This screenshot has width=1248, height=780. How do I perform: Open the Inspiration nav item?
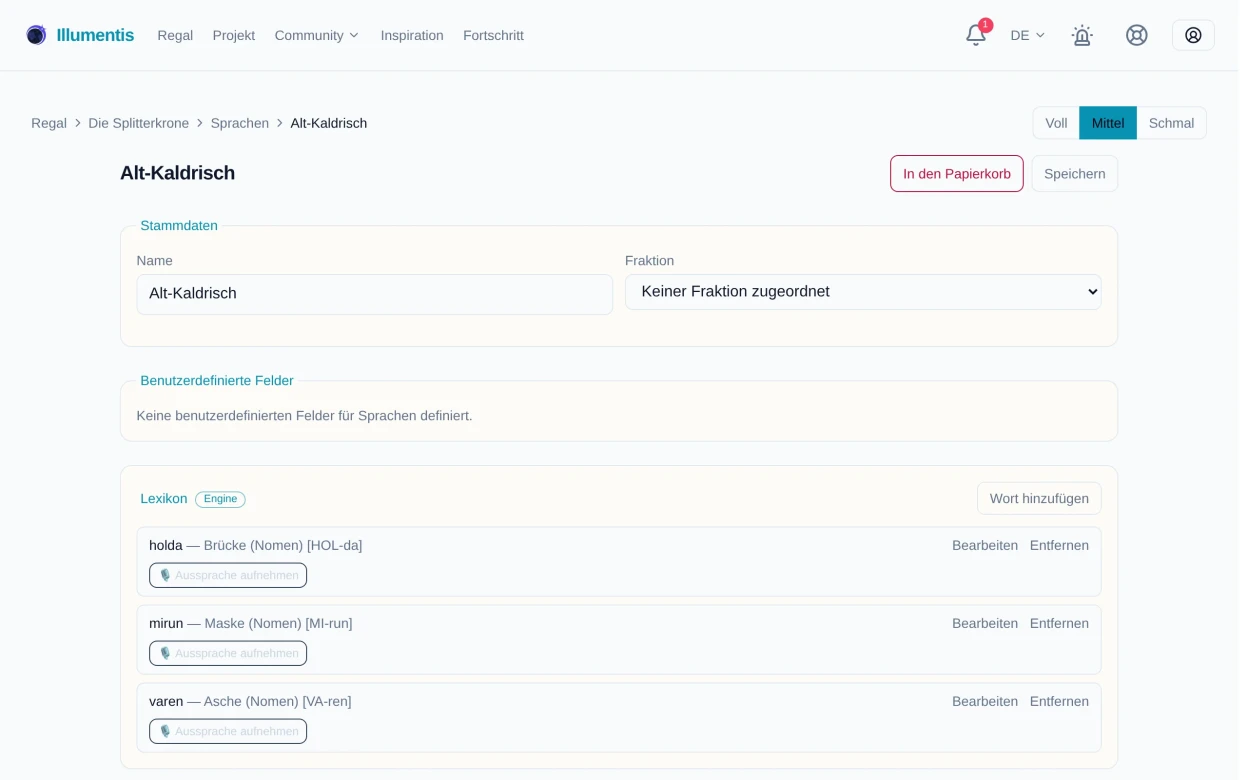pyautogui.click(x=412, y=35)
